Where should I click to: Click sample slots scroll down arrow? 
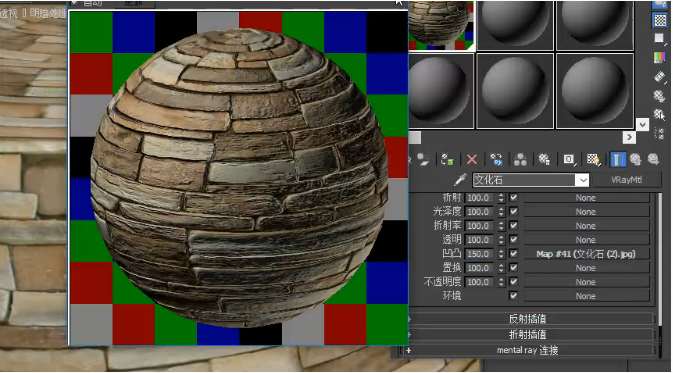pyautogui.click(x=642, y=125)
